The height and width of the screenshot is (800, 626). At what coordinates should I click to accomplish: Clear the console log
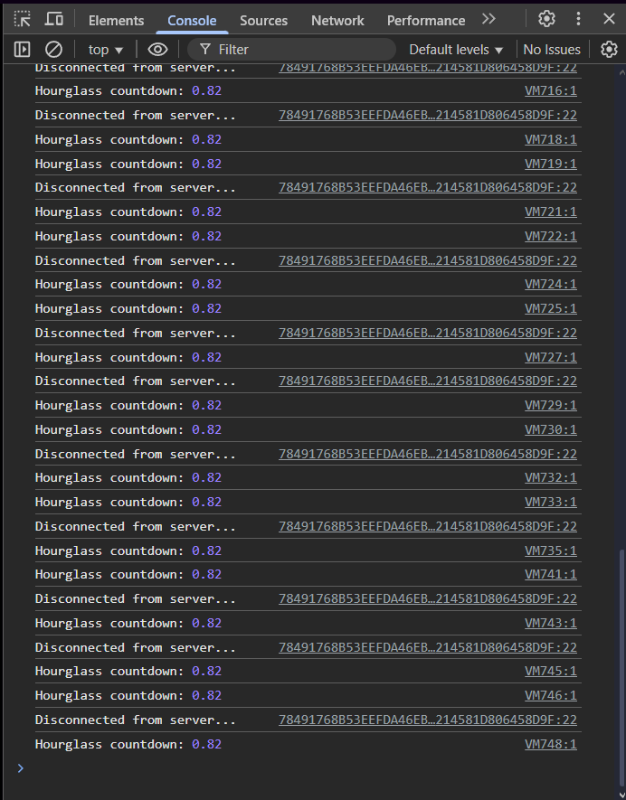[54, 49]
